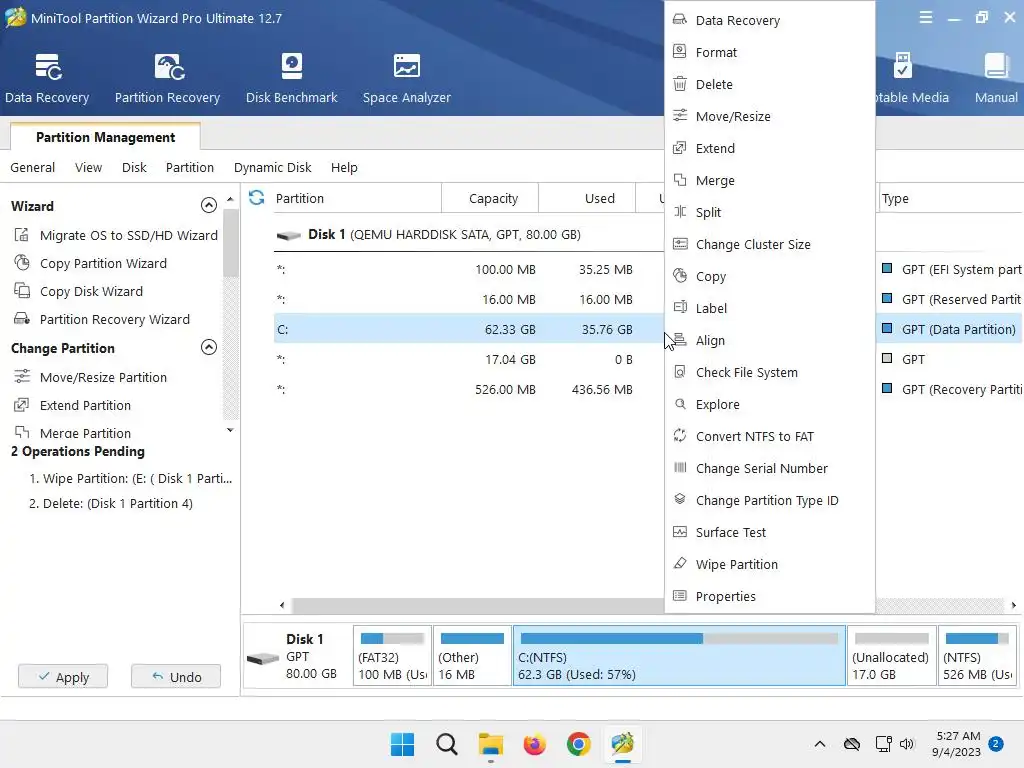The width and height of the screenshot is (1024, 768).
Task: Open File Explorer from the taskbar
Action: (x=490, y=744)
